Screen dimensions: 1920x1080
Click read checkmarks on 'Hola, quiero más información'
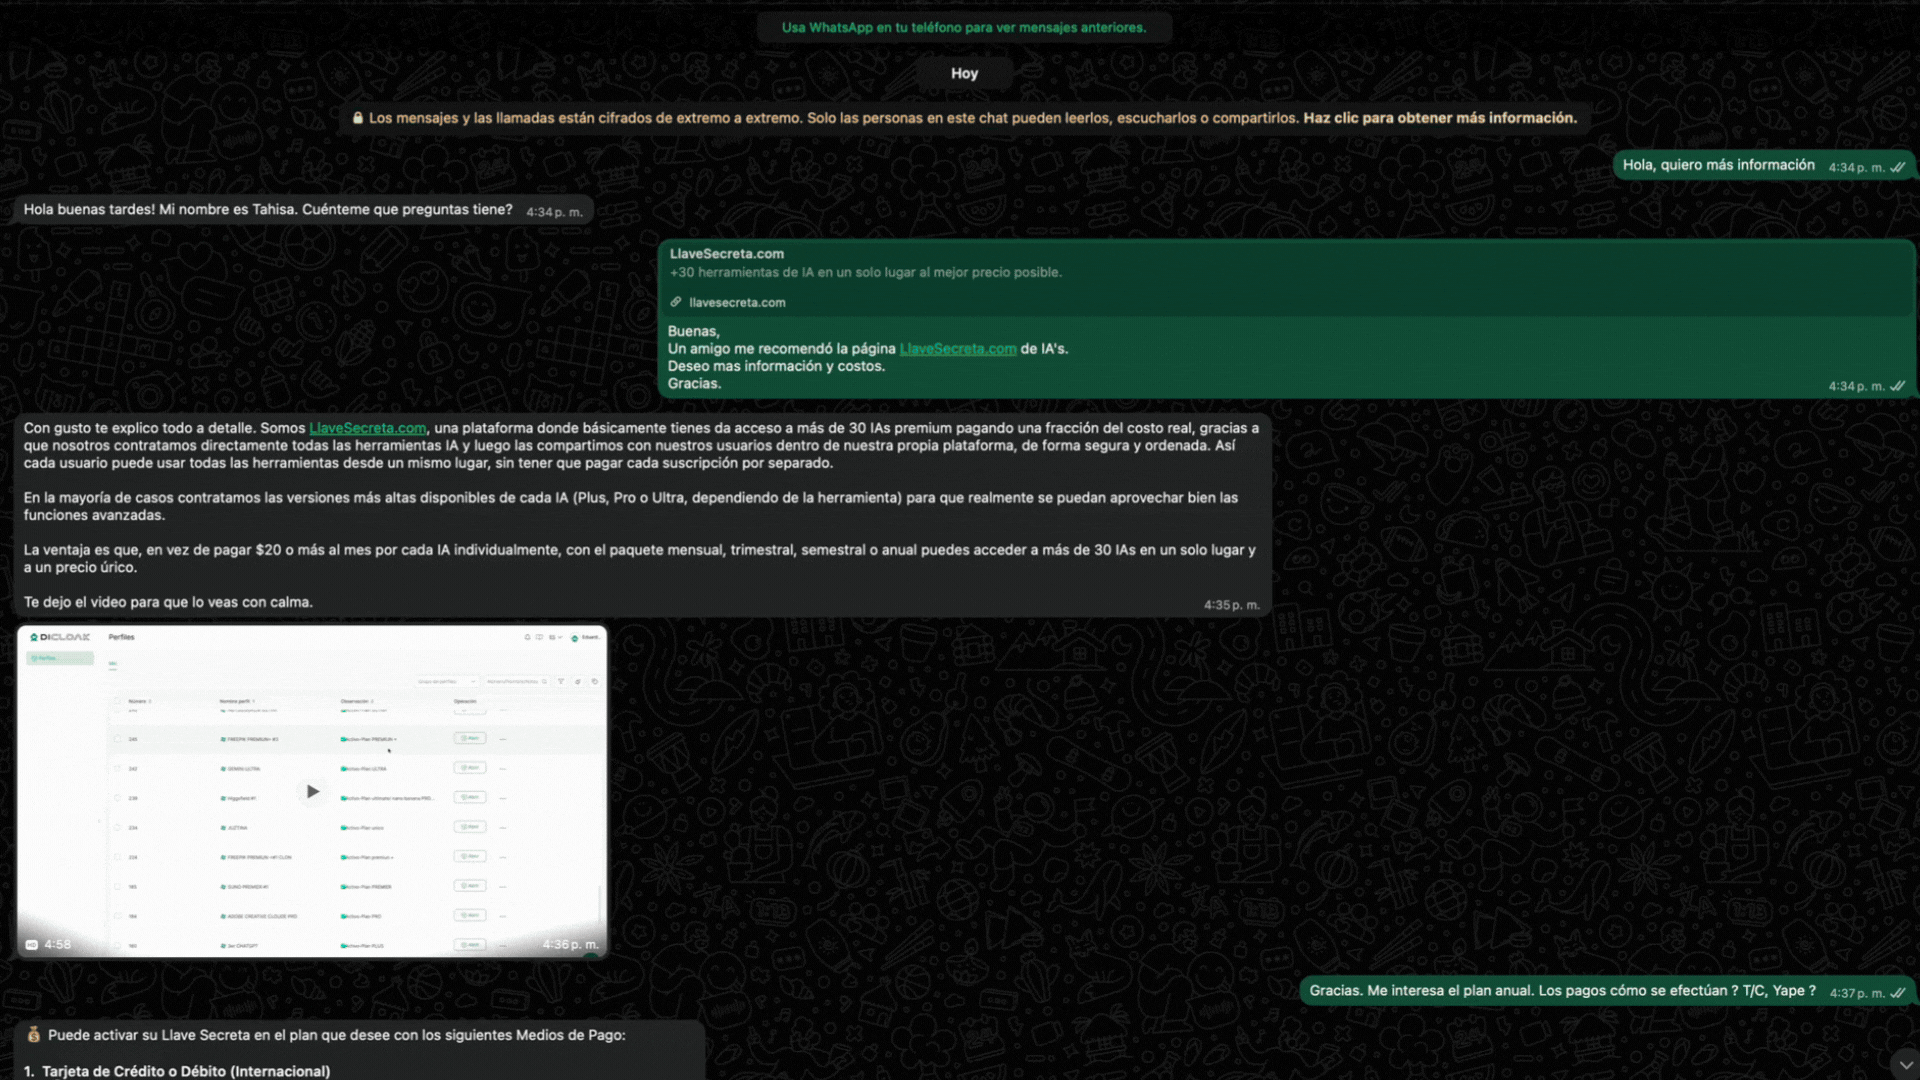coord(1897,167)
